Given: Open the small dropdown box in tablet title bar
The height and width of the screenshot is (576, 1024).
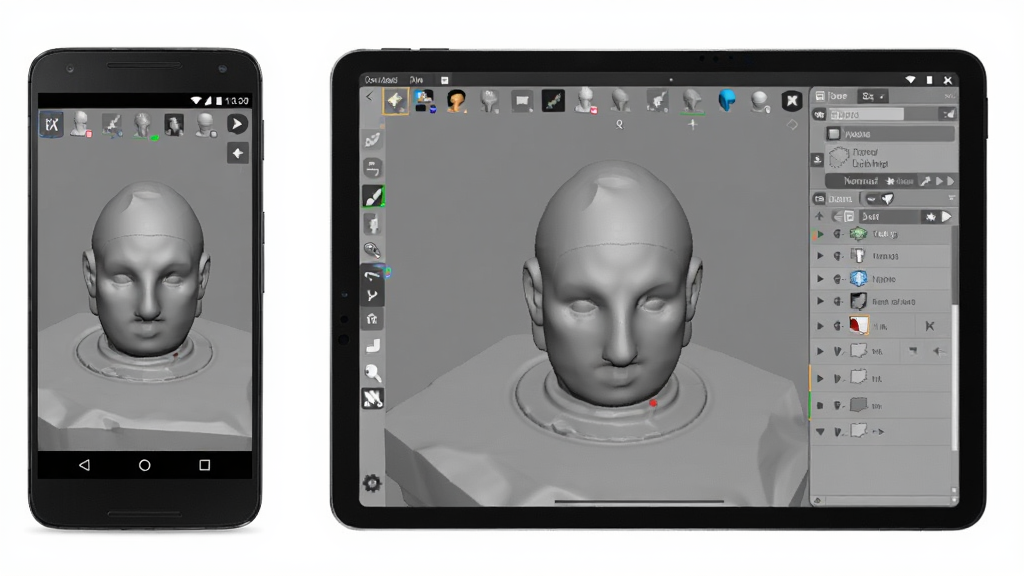Looking at the screenshot, I should coord(445,80).
